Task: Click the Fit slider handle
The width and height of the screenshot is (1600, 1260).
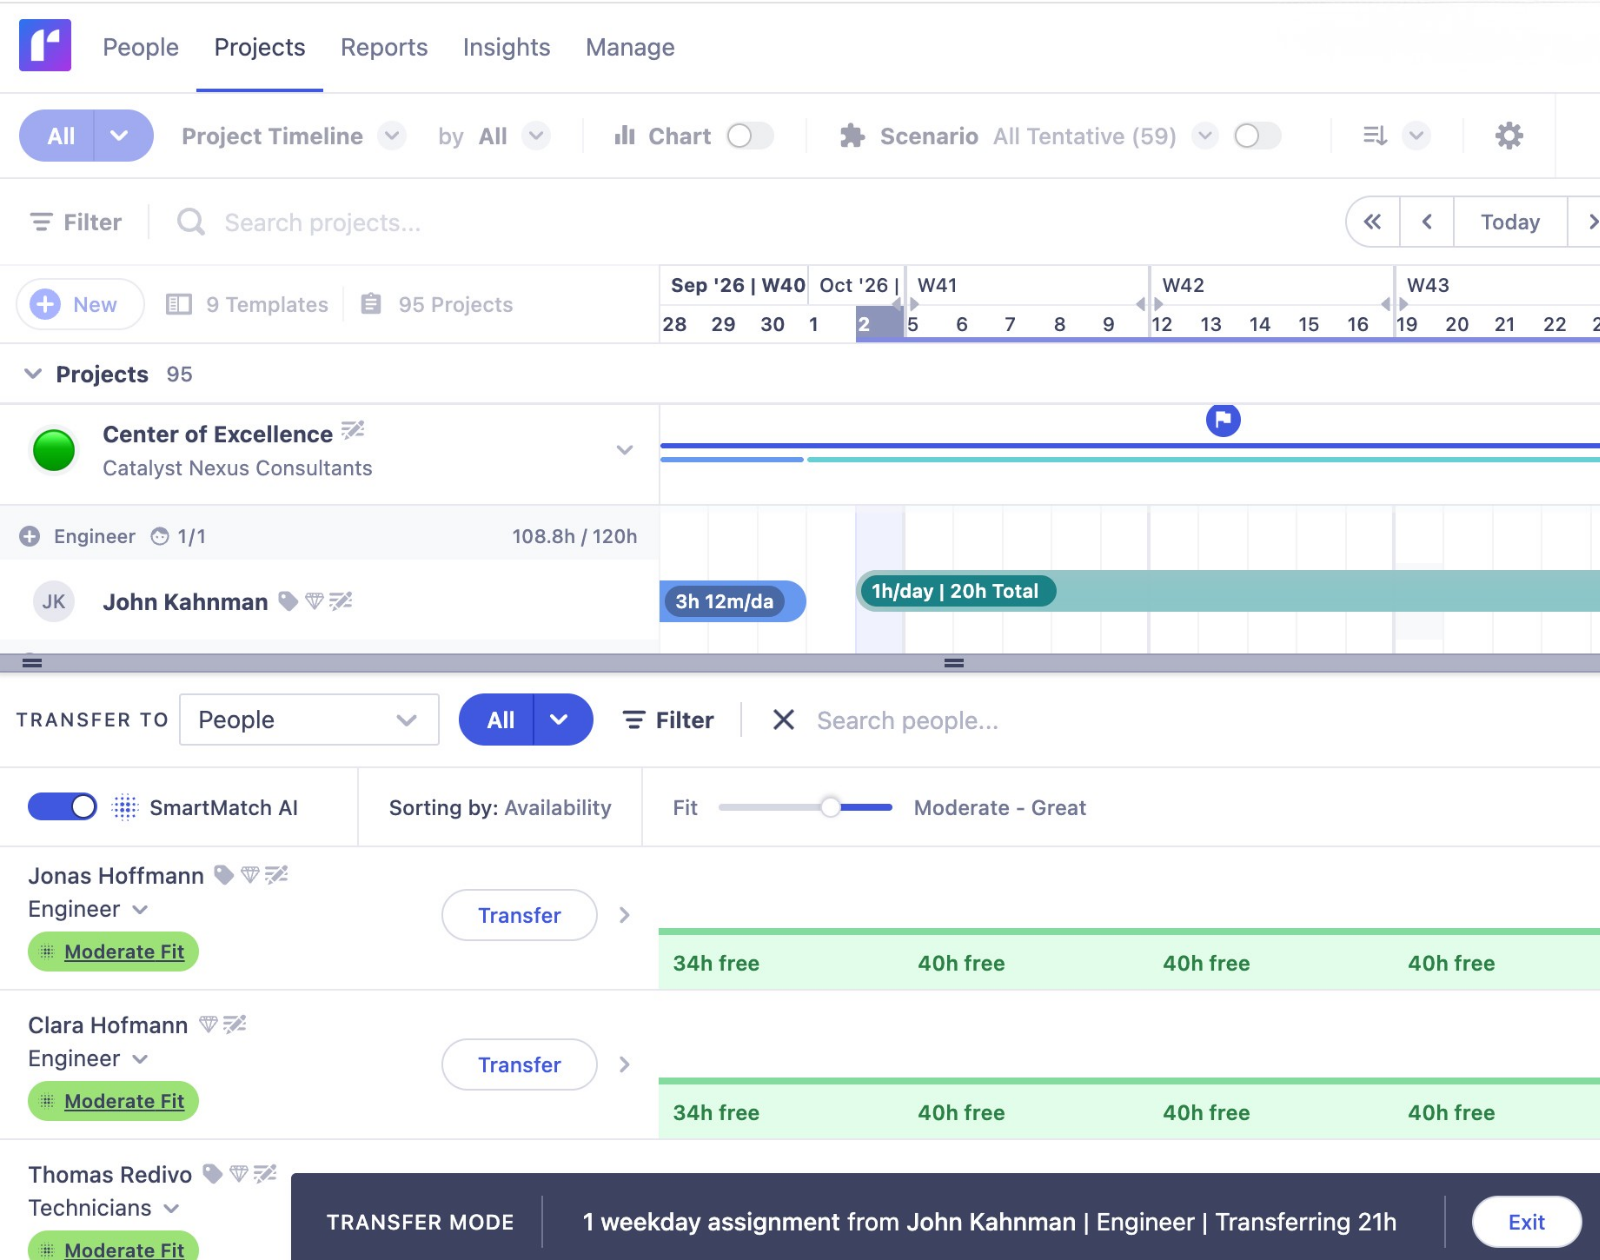Action: [x=830, y=807]
